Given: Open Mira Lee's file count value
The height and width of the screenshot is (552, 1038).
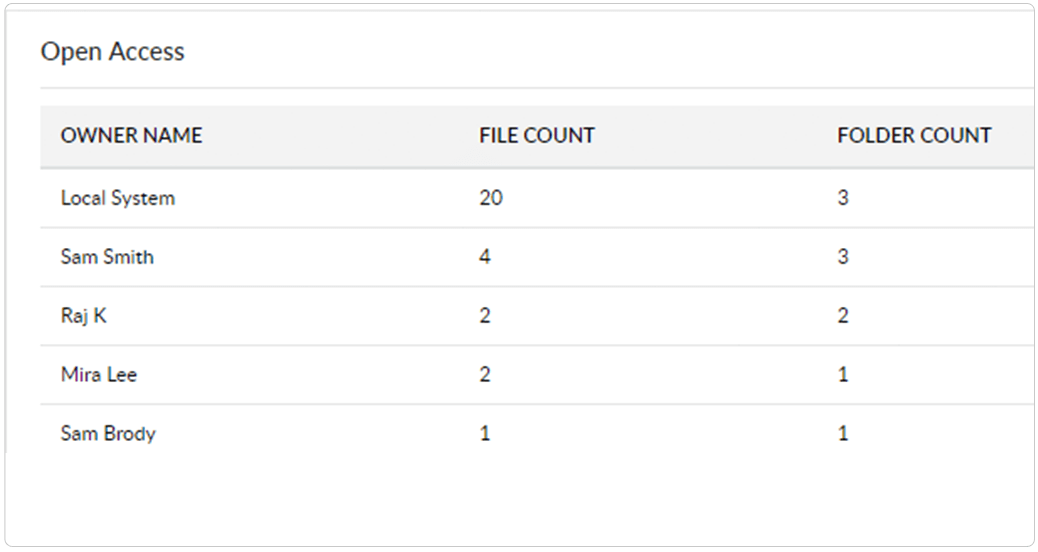Looking at the screenshot, I should tap(485, 375).
